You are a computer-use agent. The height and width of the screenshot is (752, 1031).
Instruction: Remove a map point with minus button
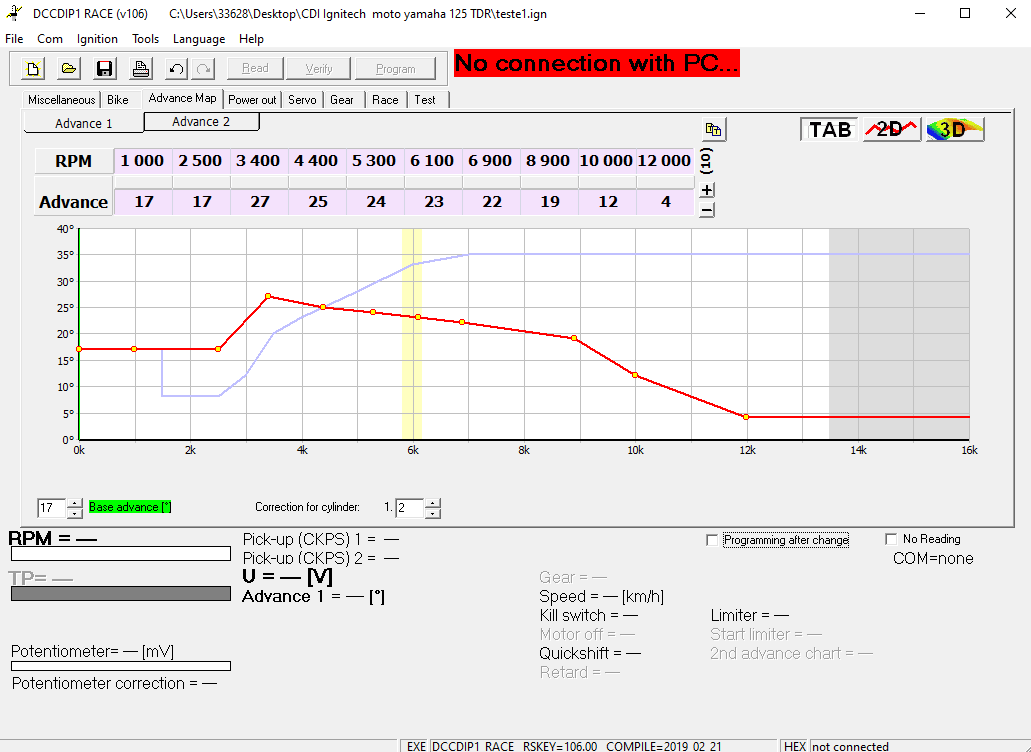pos(707,210)
